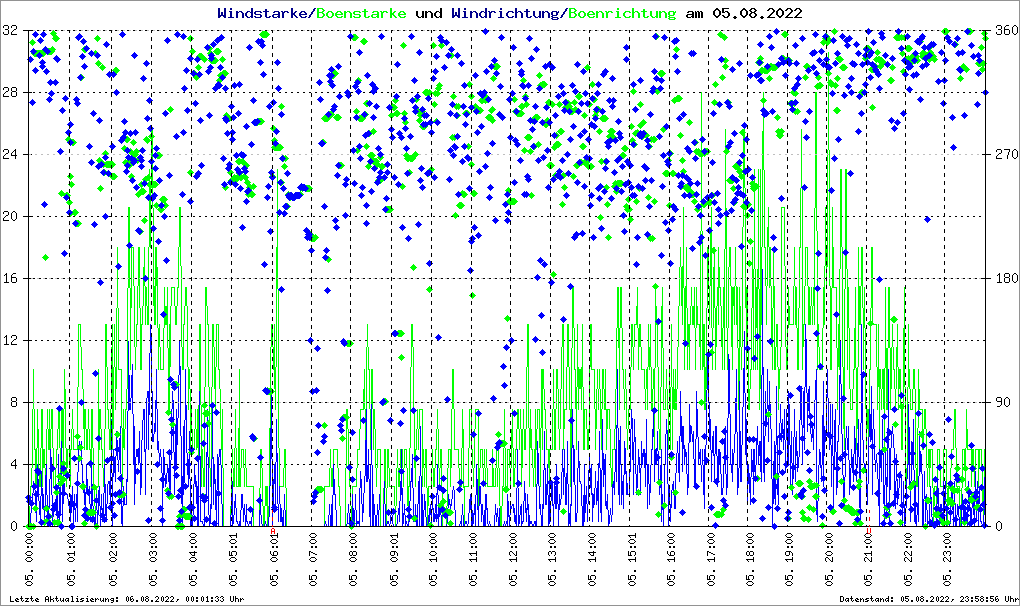Click the blue 'Windstarke' title word
This screenshot has height=606, width=1020.
pyautogui.click(x=264, y=13)
